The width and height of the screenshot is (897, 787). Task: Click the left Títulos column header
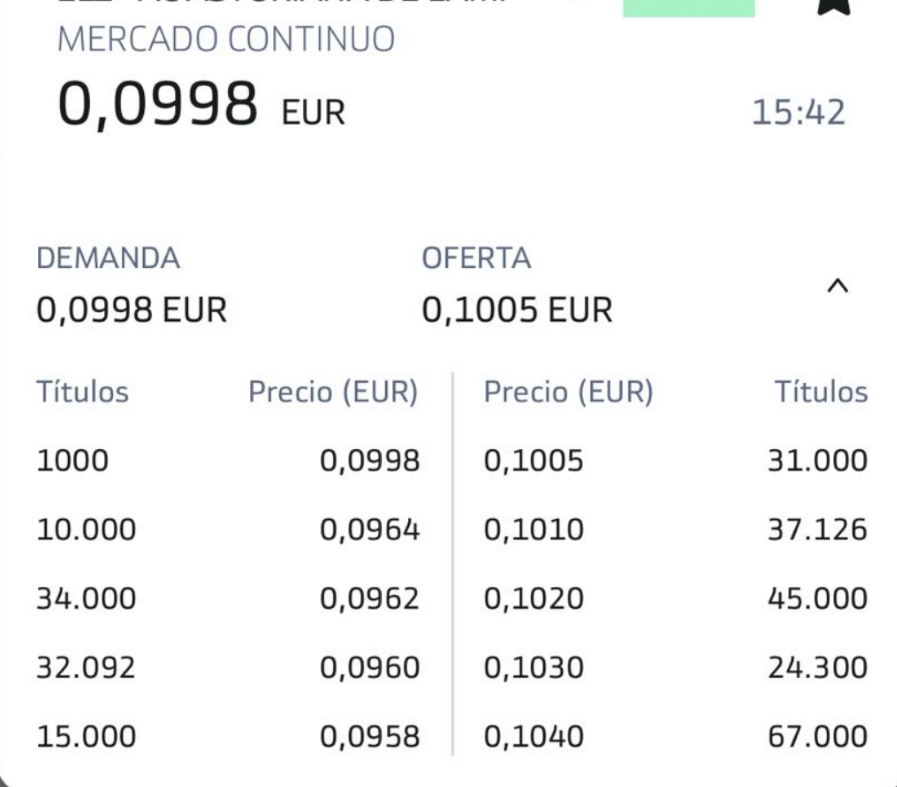tap(83, 392)
